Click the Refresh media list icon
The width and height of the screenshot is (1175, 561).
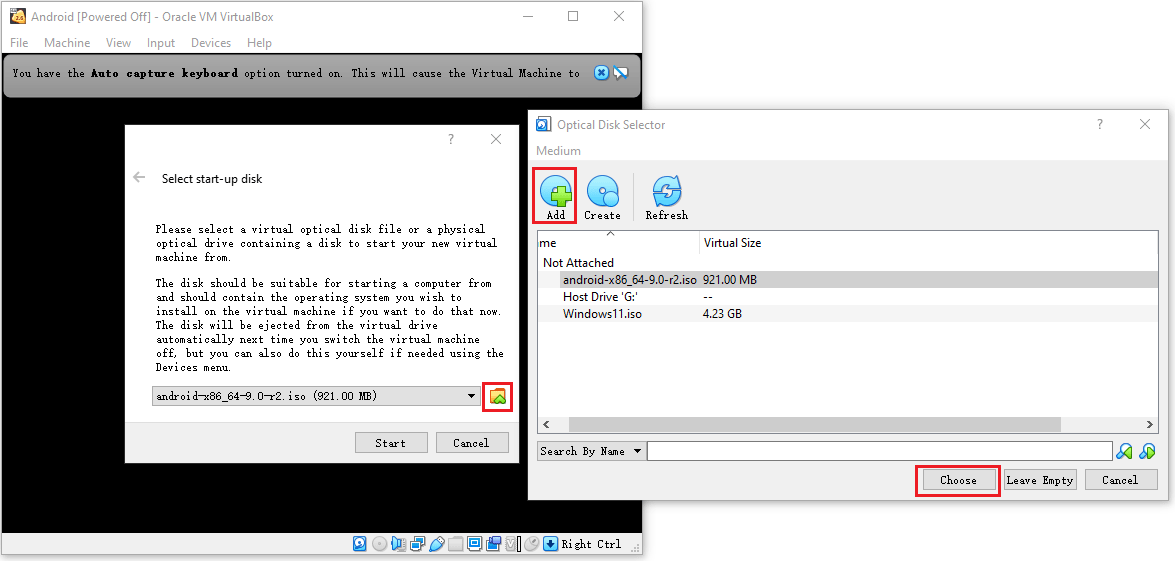click(x=666, y=190)
